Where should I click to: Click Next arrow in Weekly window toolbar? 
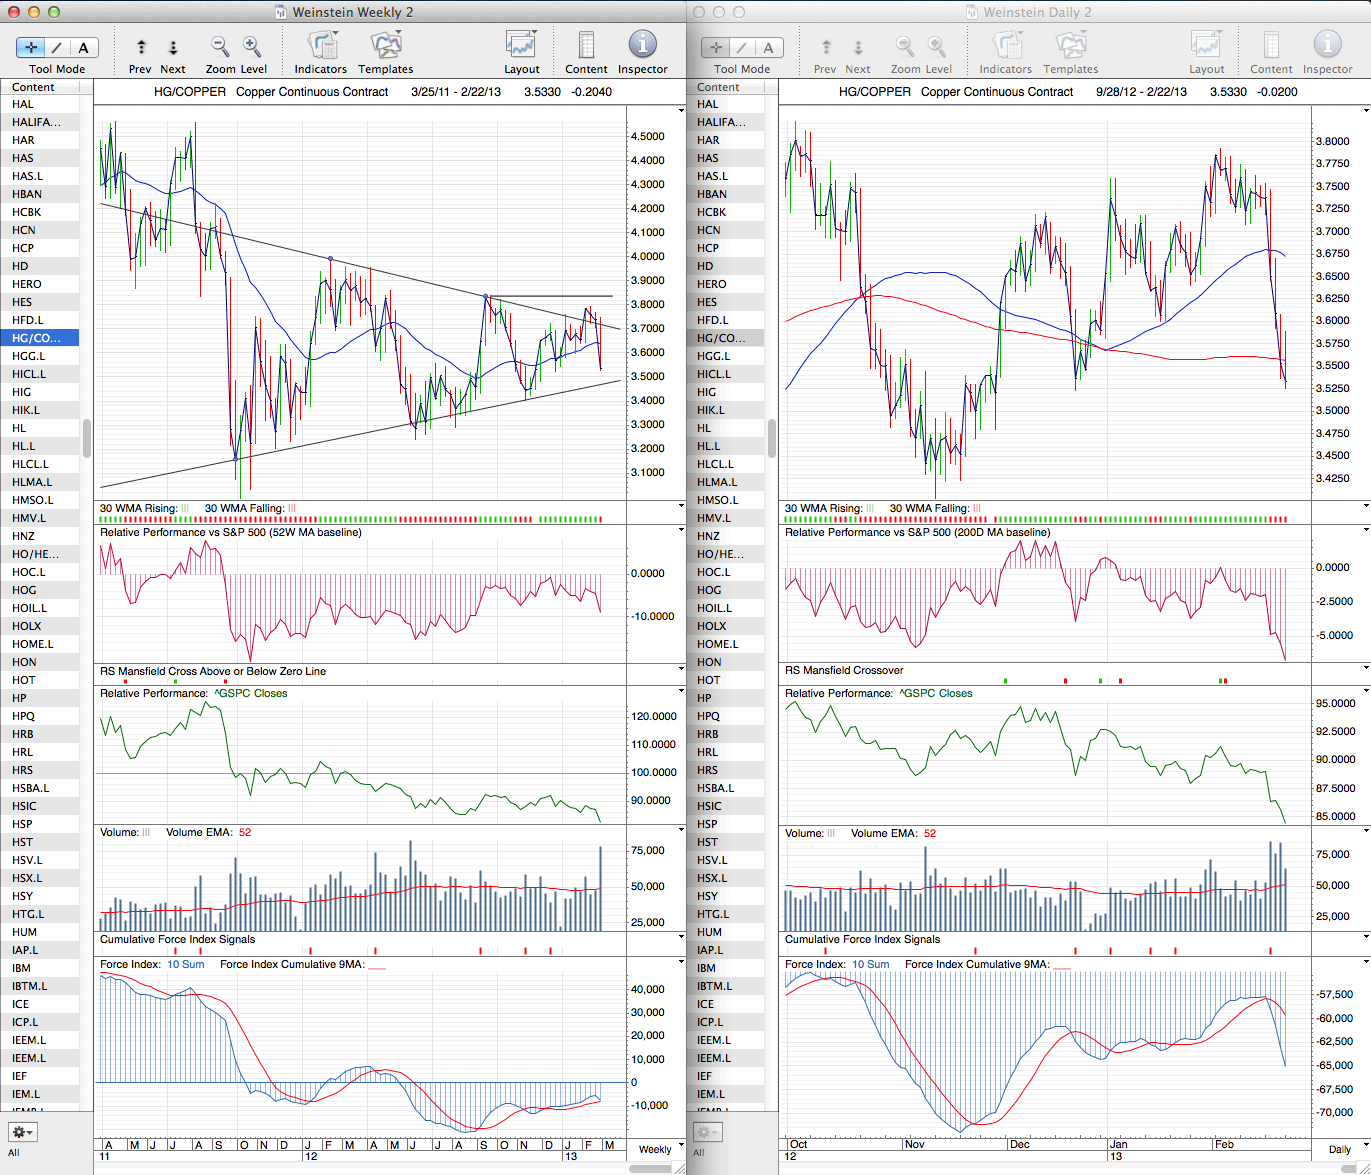(x=173, y=47)
